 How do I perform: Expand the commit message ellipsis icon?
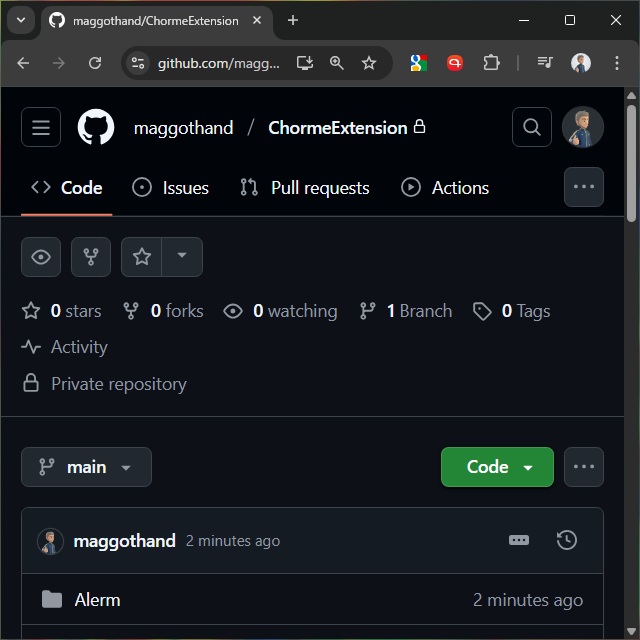point(519,540)
